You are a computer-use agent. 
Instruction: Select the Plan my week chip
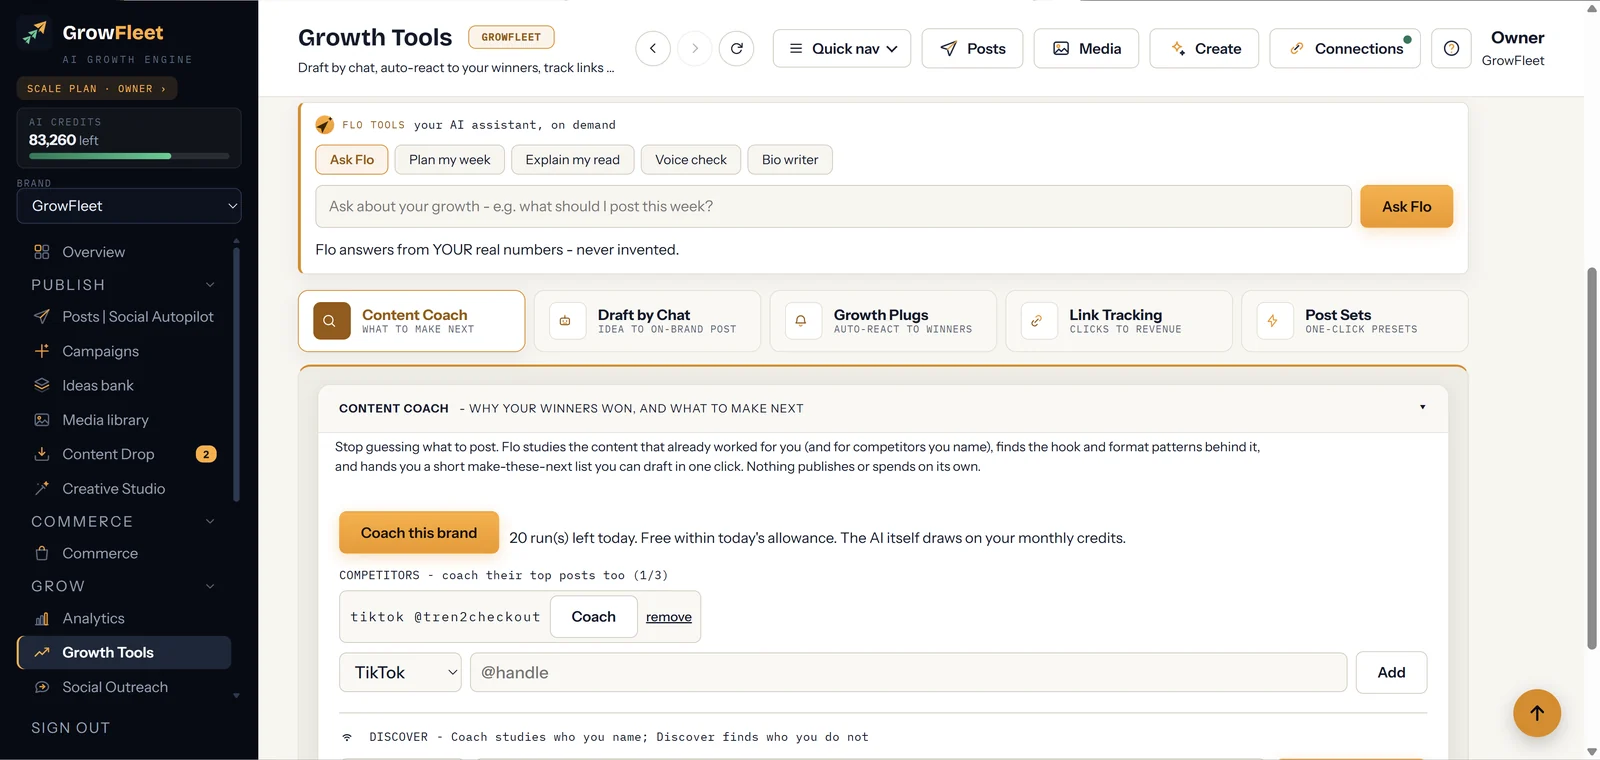pyautogui.click(x=450, y=160)
